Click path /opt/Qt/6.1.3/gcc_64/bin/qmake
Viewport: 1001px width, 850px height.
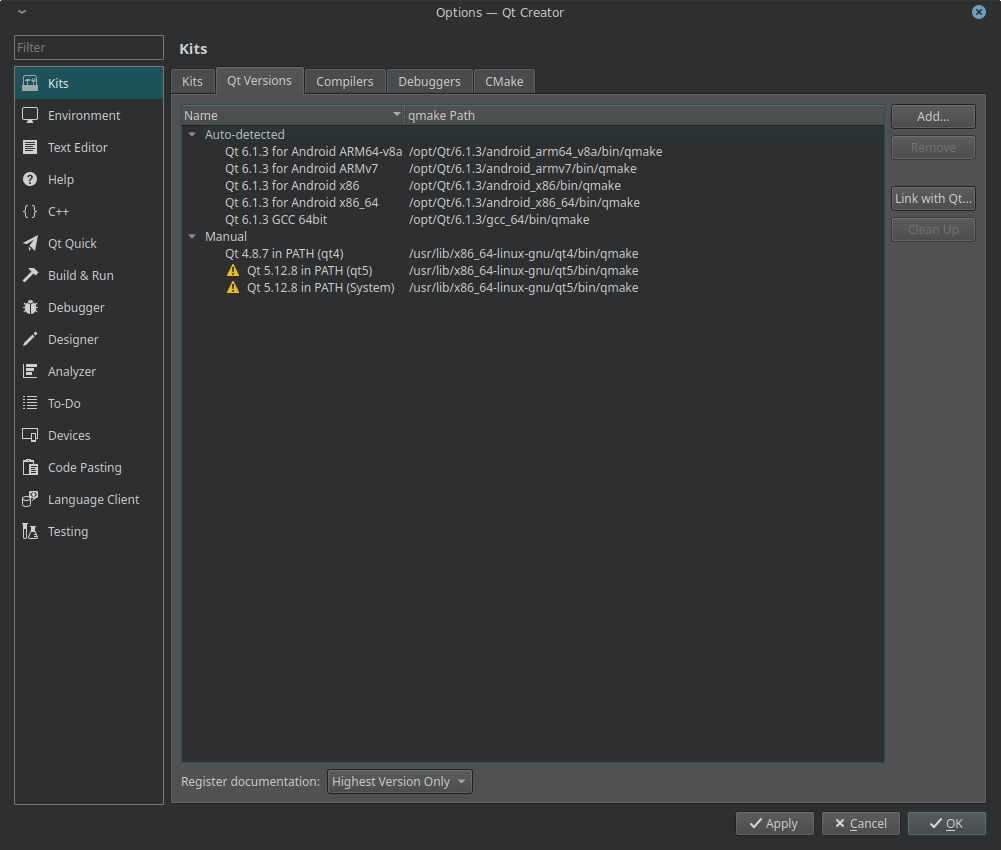click(499, 220)
